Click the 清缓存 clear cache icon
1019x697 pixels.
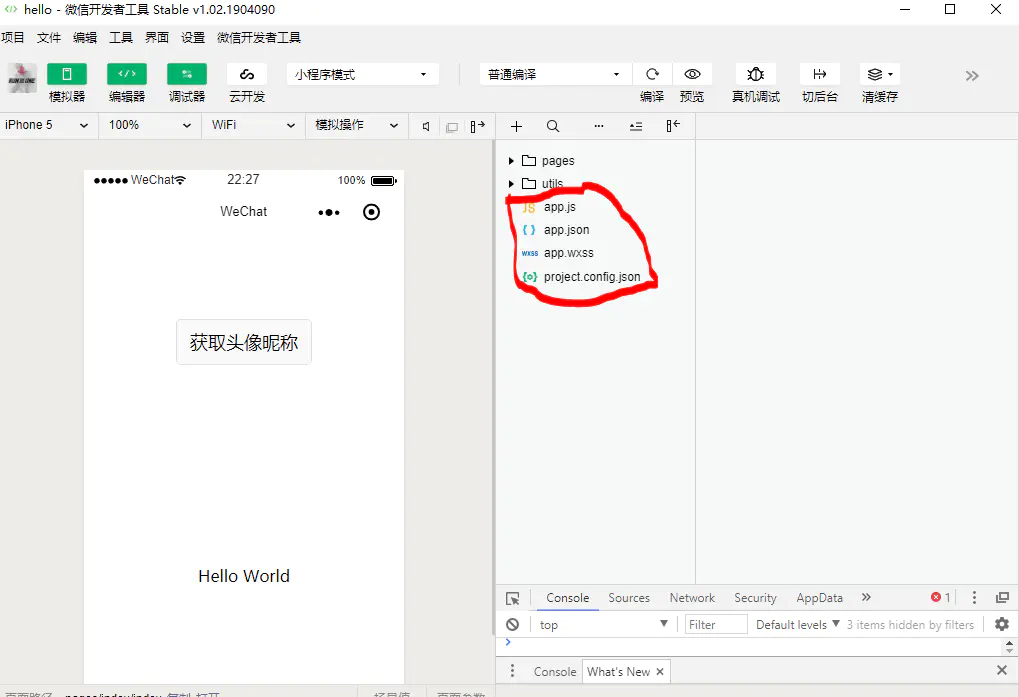click(x=880, y=74)
